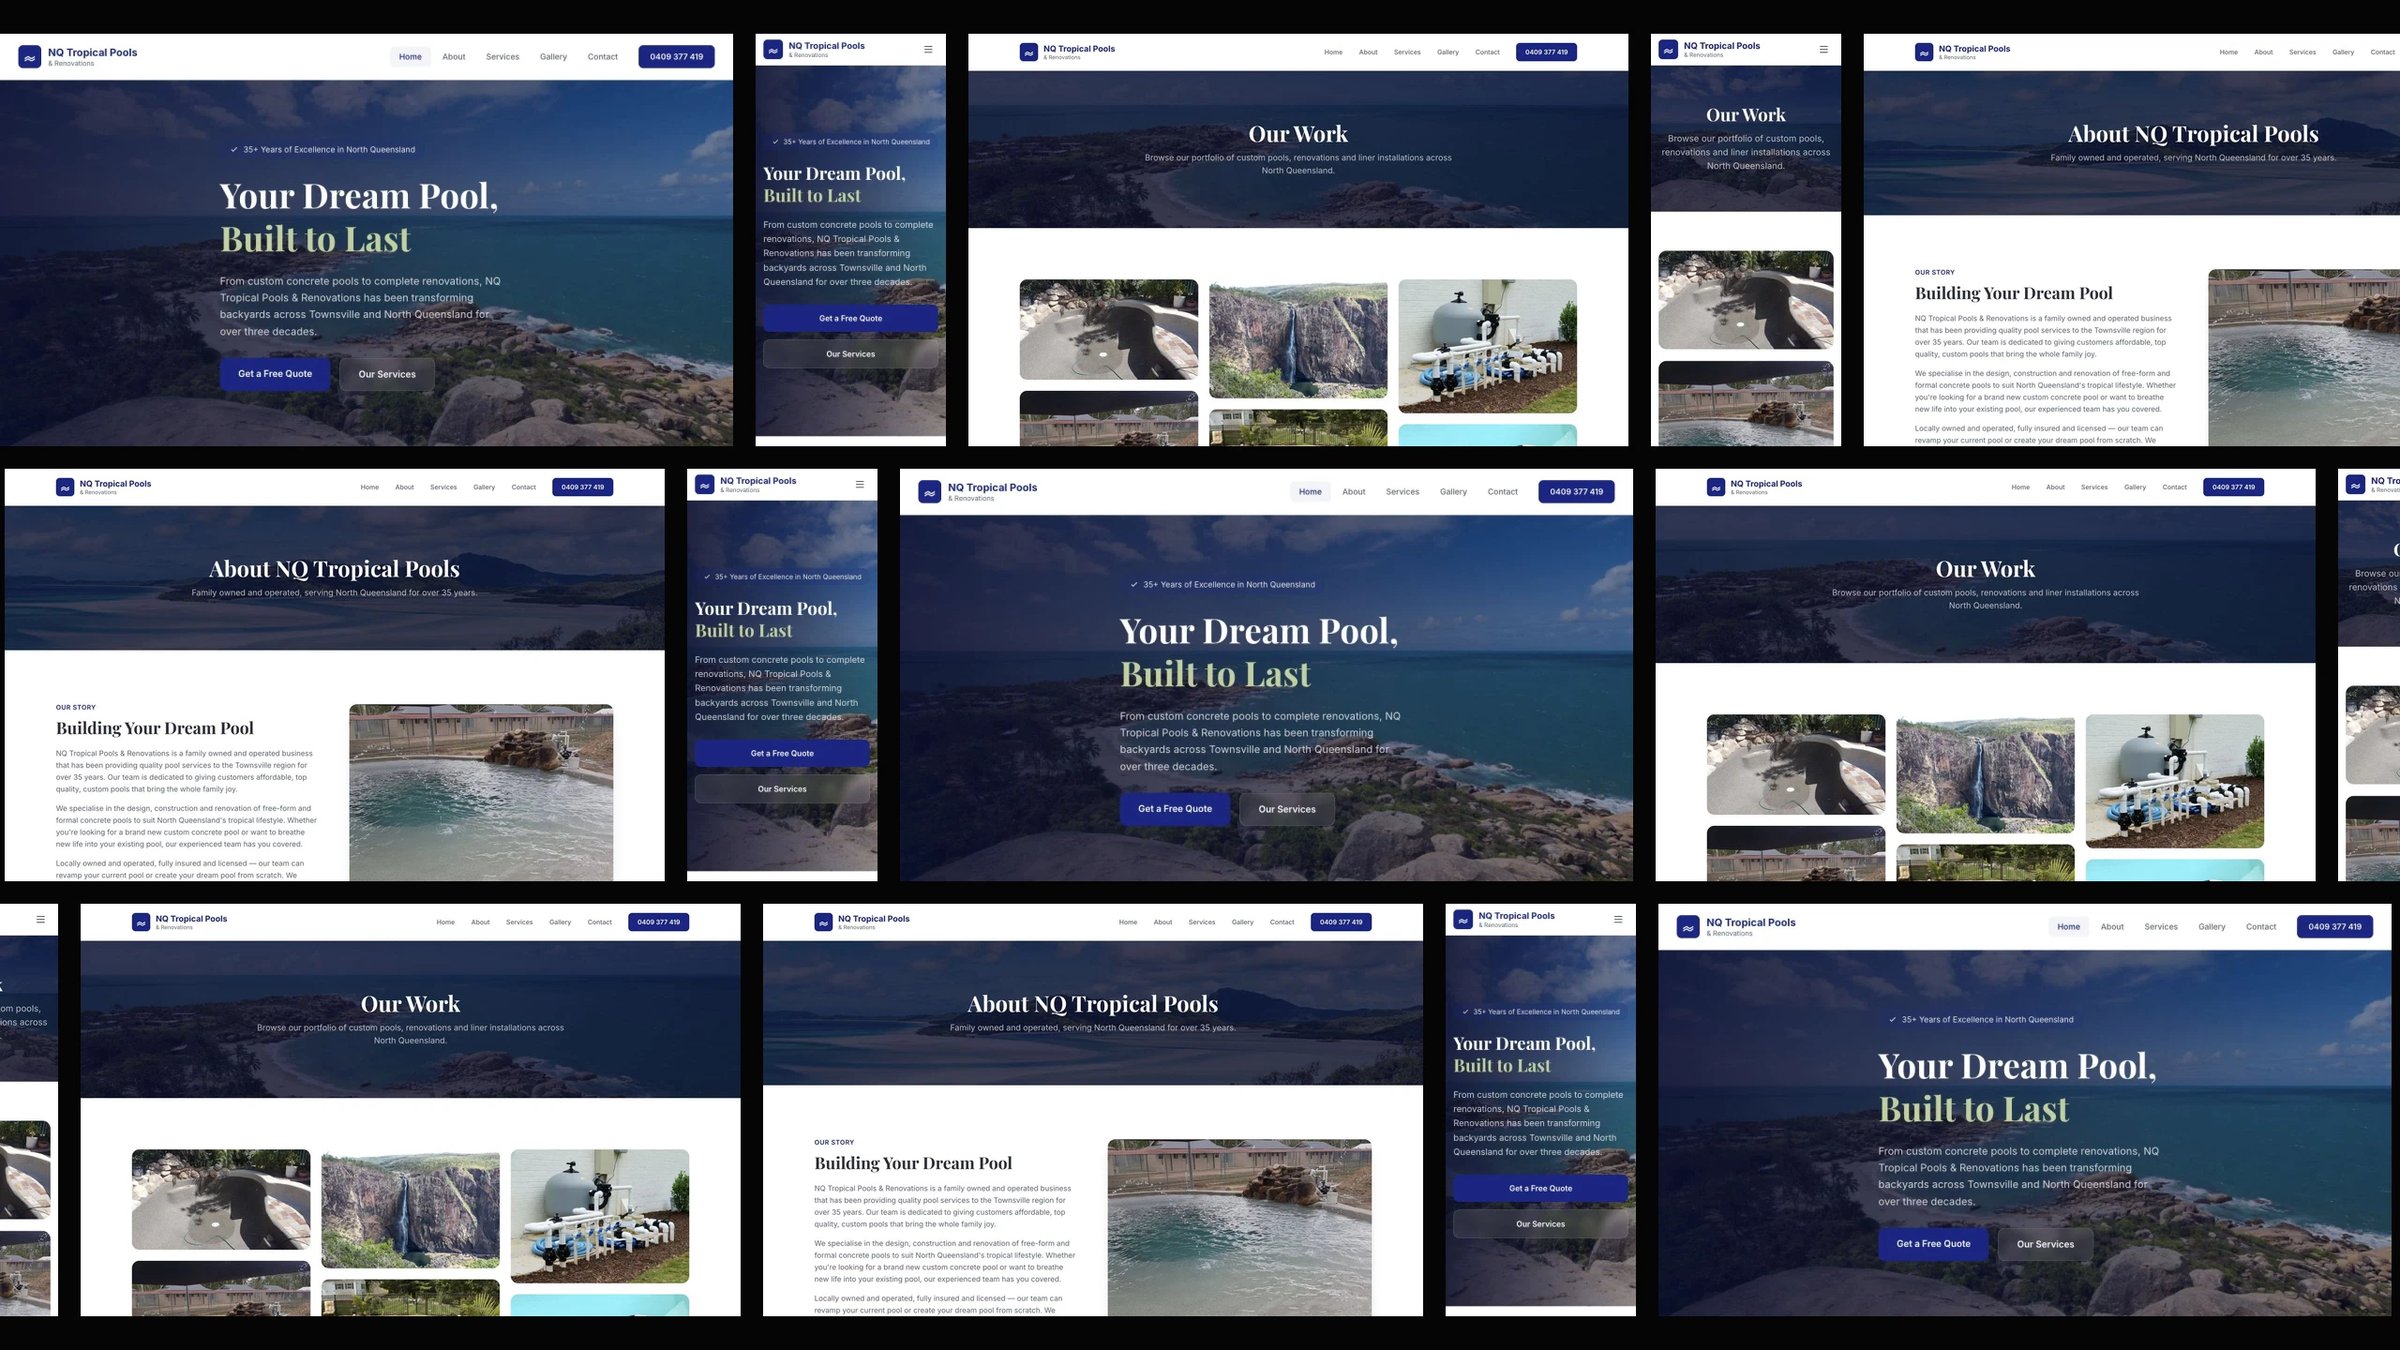Click the wave logo in bottom-row desktop Our Work mockup
Screen dimensions: 2400x1350
pyautogui.click(x=141, y=922)
